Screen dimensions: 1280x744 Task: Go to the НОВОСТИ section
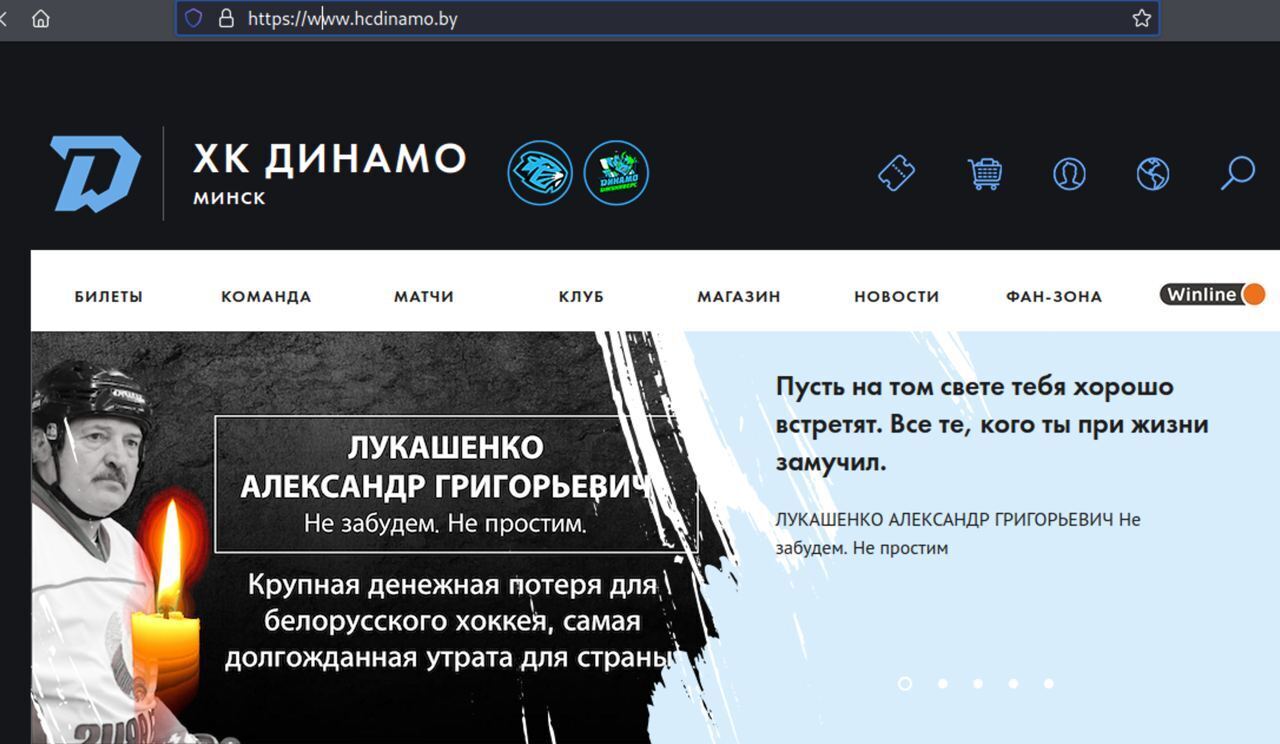tap(896, 296)
